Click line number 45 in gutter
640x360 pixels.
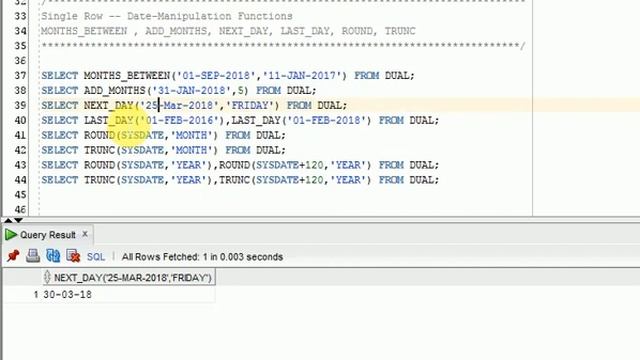tap(20, 195)
